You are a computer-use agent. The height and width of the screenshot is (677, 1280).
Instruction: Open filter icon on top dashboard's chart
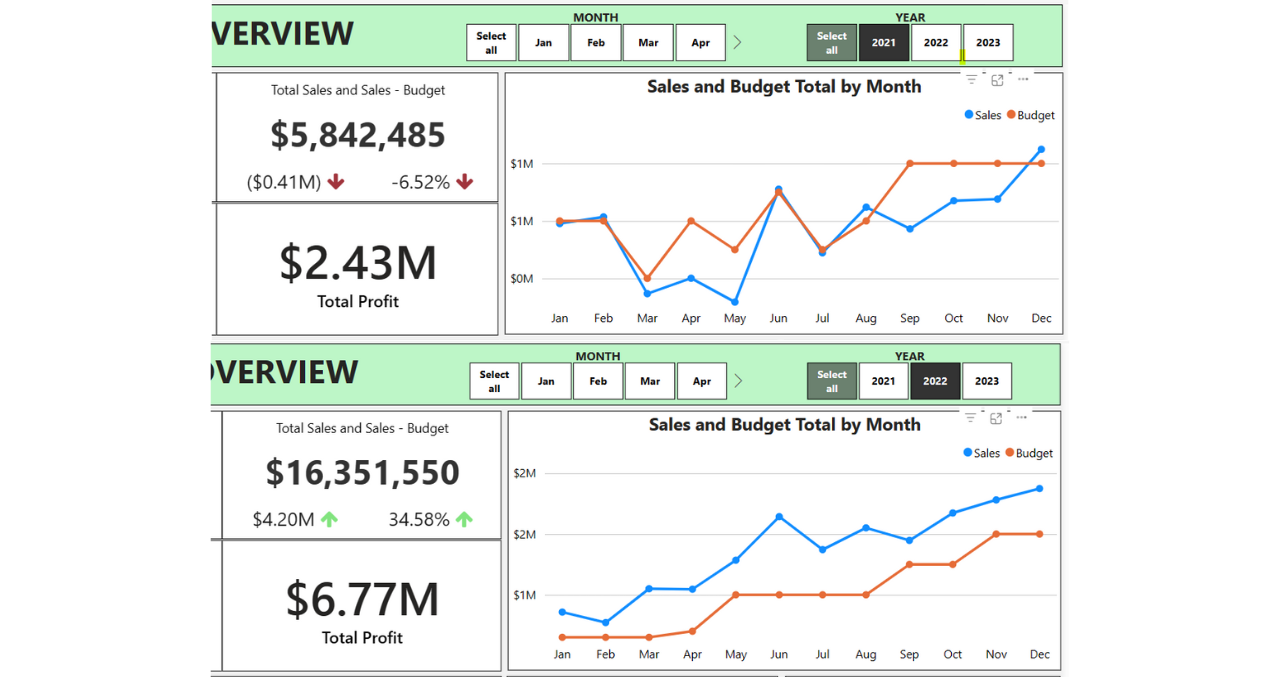click(x=971, y=80)
